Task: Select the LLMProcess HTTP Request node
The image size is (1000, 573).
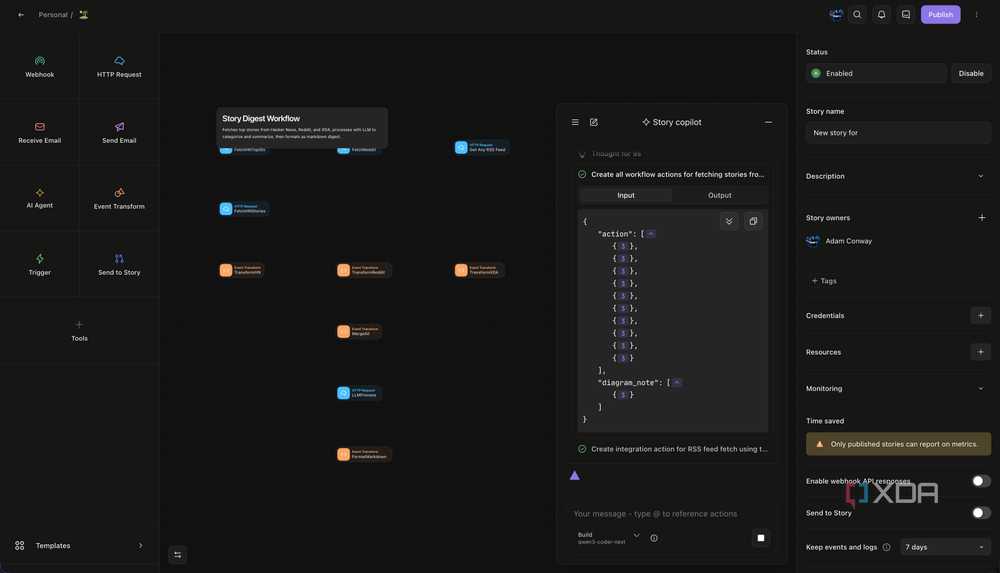Action: pos(359,392)
